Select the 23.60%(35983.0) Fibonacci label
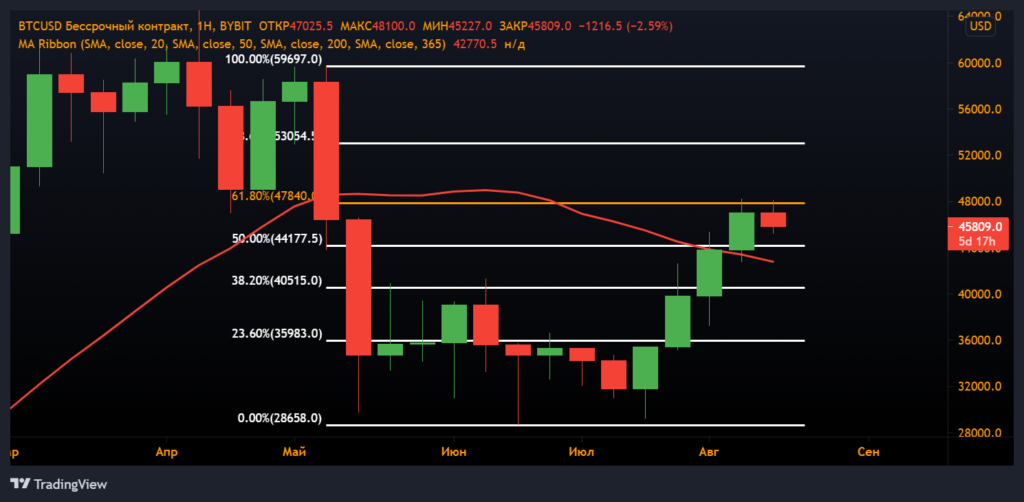1024x502 pixels. point(276,334)
